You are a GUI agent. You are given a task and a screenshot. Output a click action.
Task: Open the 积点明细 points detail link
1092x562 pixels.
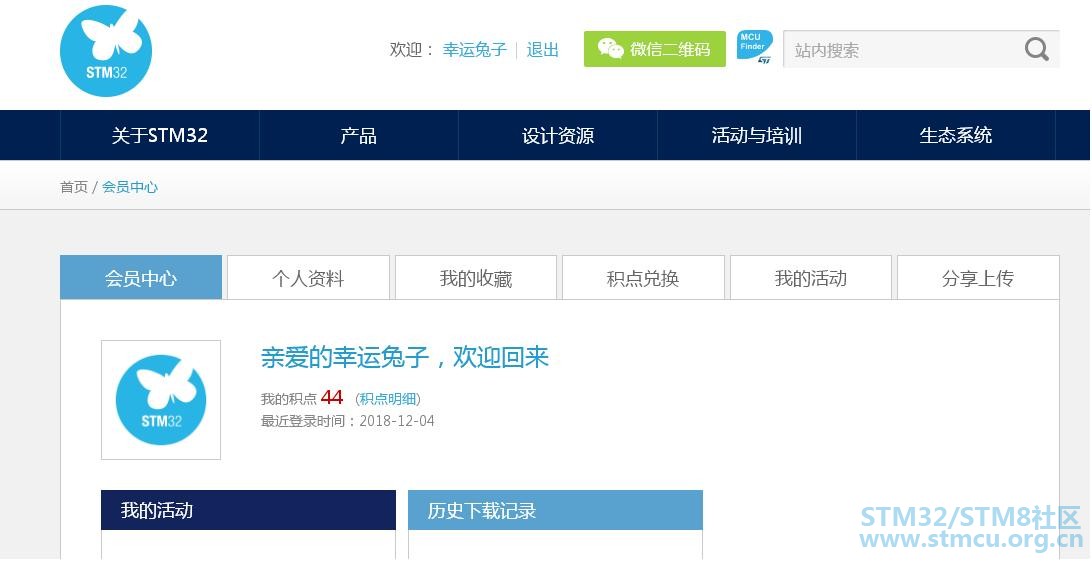click(388, 399)
